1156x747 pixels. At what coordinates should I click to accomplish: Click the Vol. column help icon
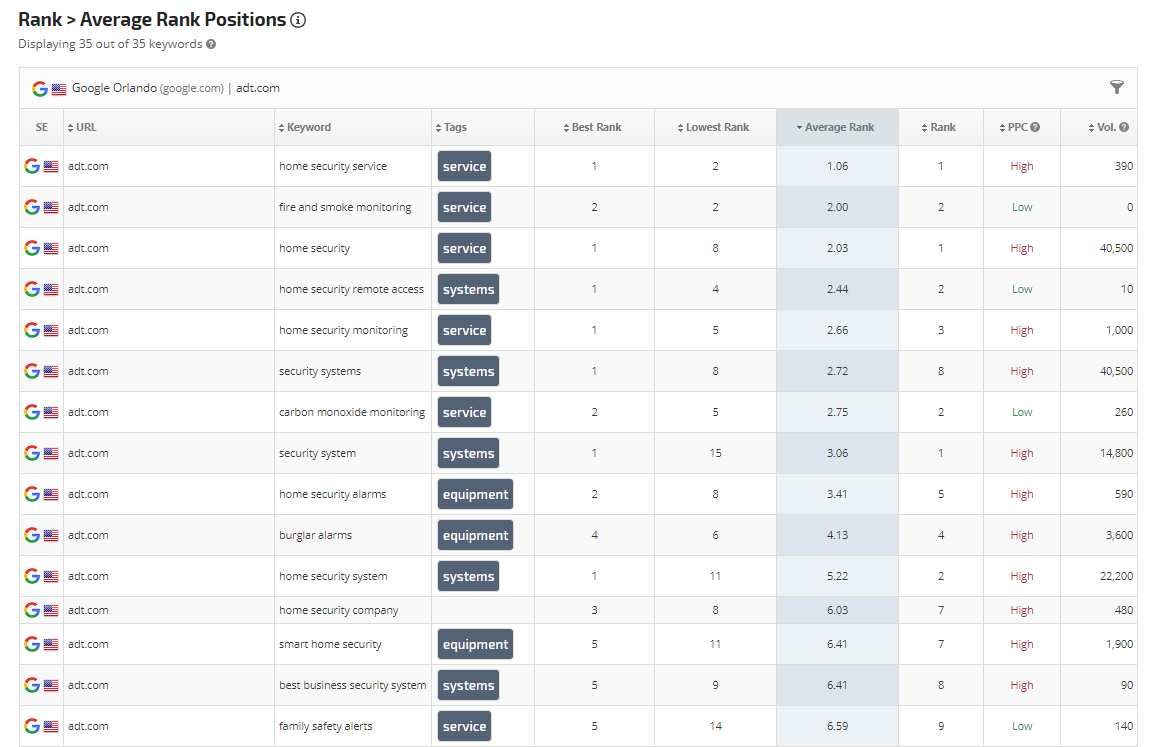(1124, 127)
